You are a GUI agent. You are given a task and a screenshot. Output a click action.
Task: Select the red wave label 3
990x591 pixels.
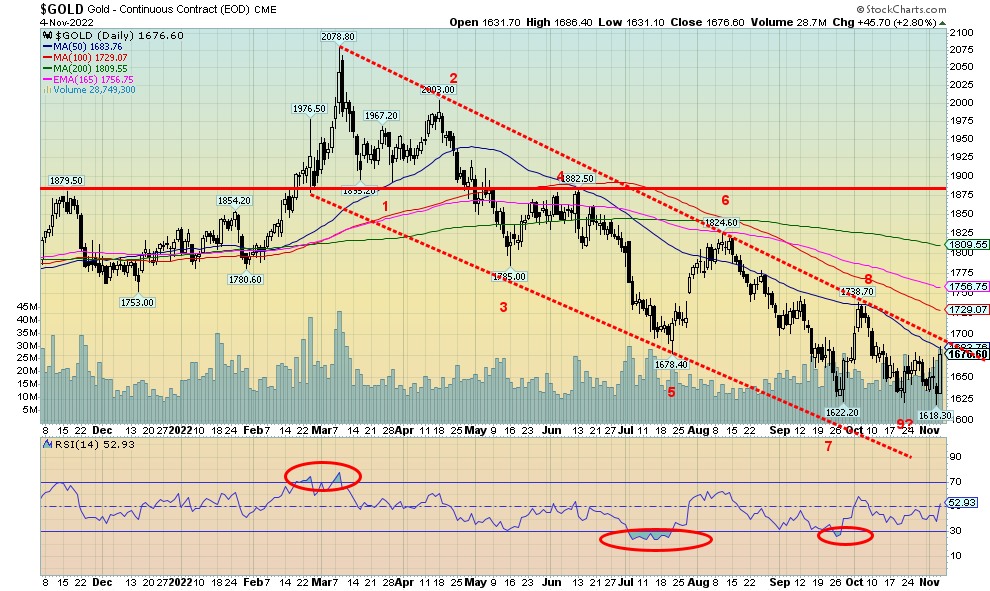[x=504, y=307]
